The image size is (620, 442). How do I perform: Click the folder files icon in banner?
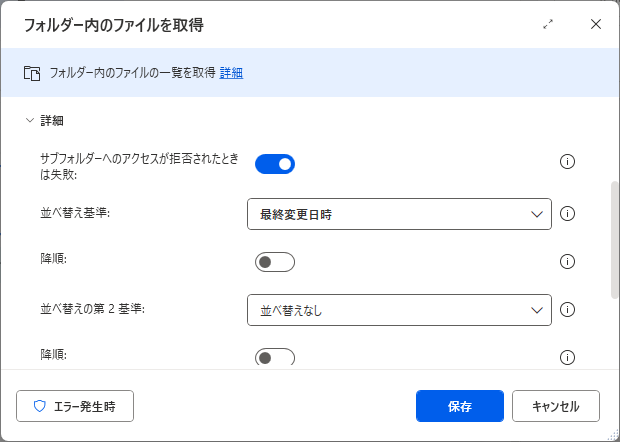(32, 74)
